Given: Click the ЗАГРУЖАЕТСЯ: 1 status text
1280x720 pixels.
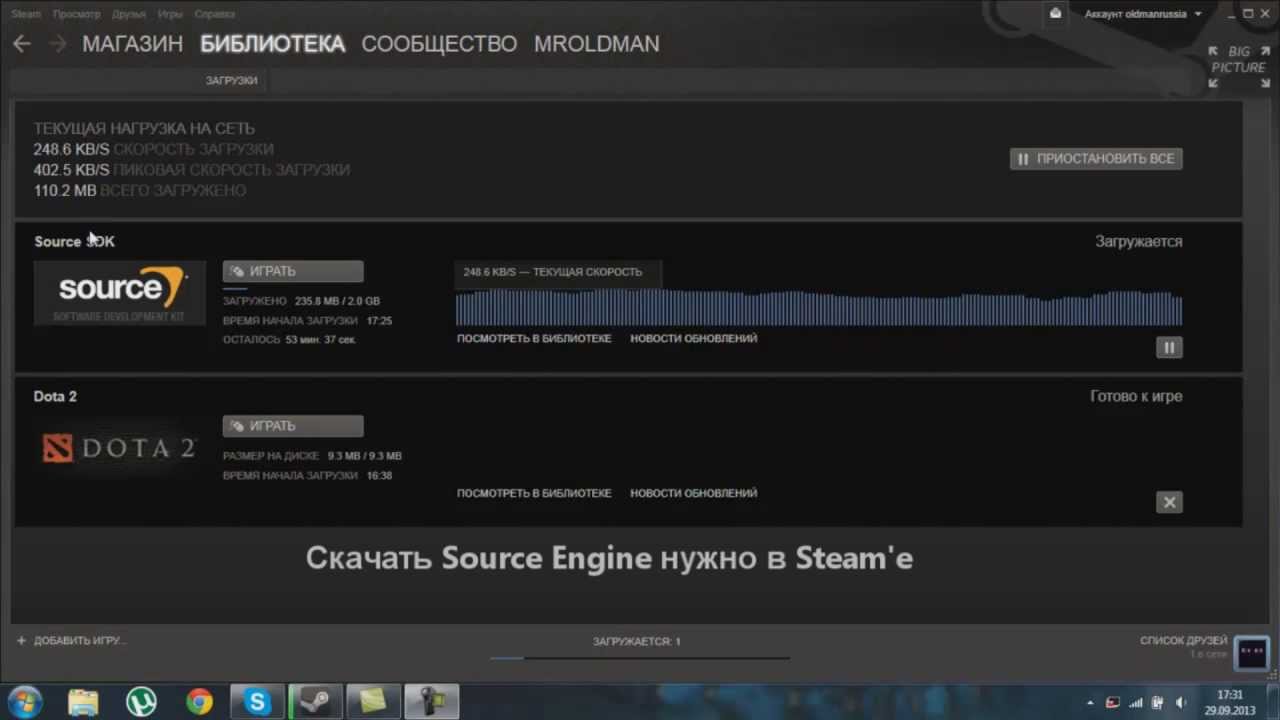Looking at the screenshot, I should pos(636,641).
